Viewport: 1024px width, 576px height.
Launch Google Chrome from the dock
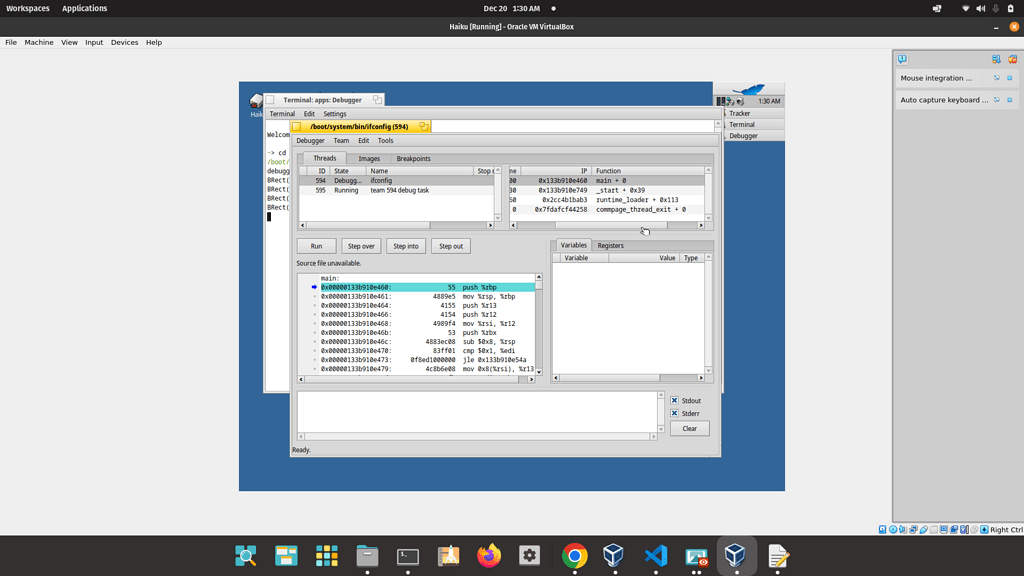point(575,556)
